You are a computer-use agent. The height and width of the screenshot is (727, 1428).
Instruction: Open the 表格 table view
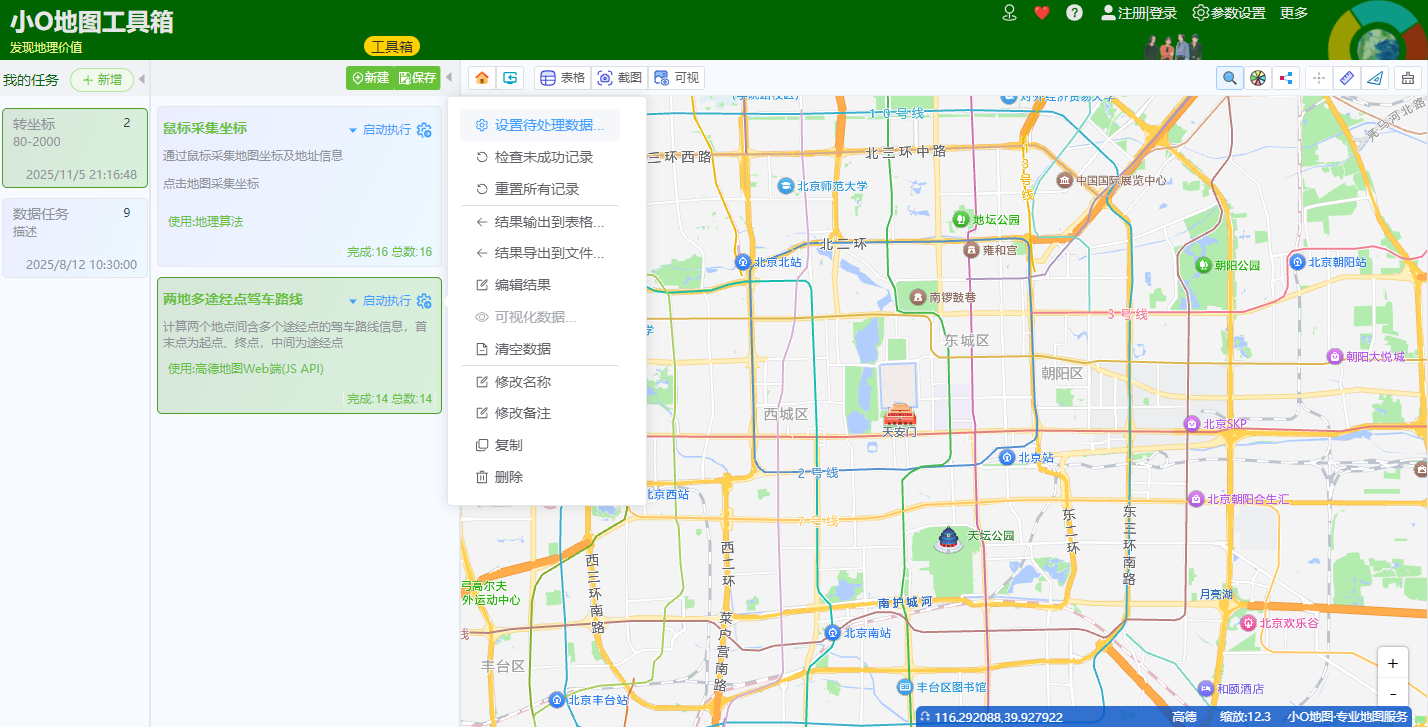coord(562,78)
